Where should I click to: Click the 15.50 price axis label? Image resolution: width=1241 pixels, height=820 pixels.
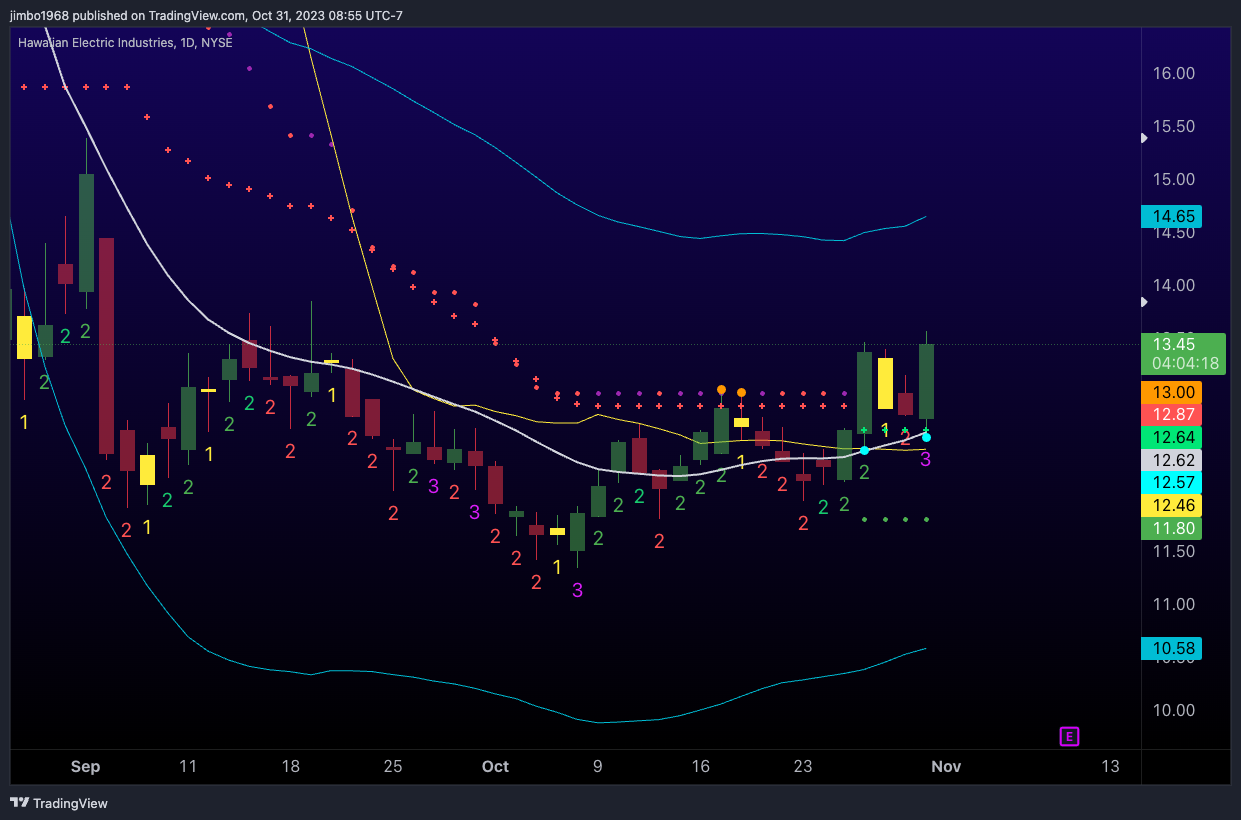(x=1174, y=127)
